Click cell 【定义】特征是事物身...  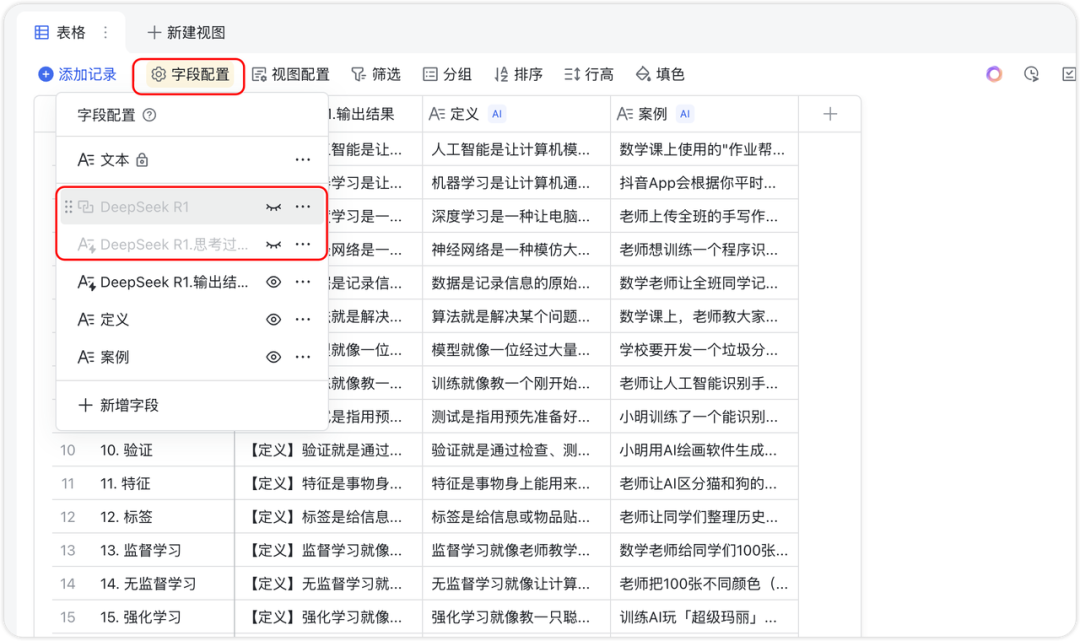(329, 484)
